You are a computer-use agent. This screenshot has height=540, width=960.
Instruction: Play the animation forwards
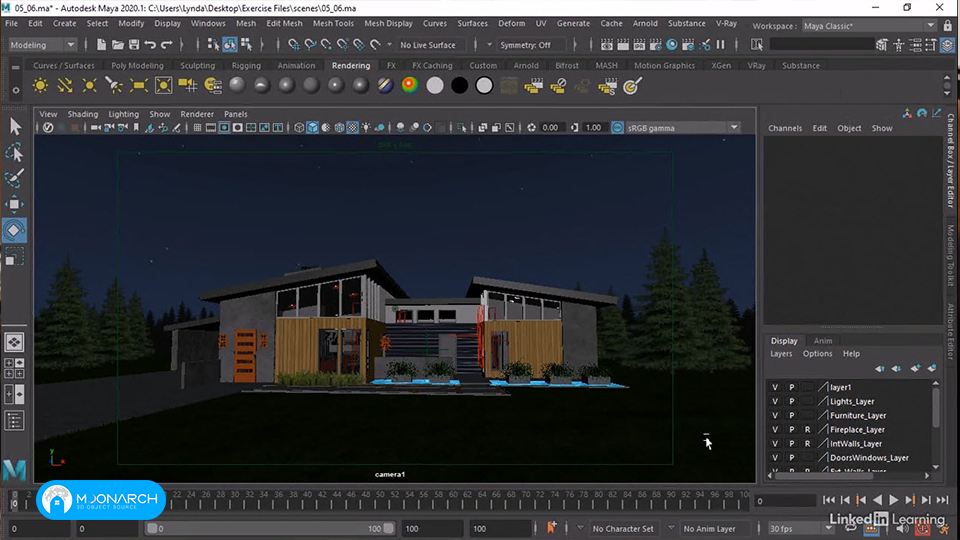pos(893,500)
